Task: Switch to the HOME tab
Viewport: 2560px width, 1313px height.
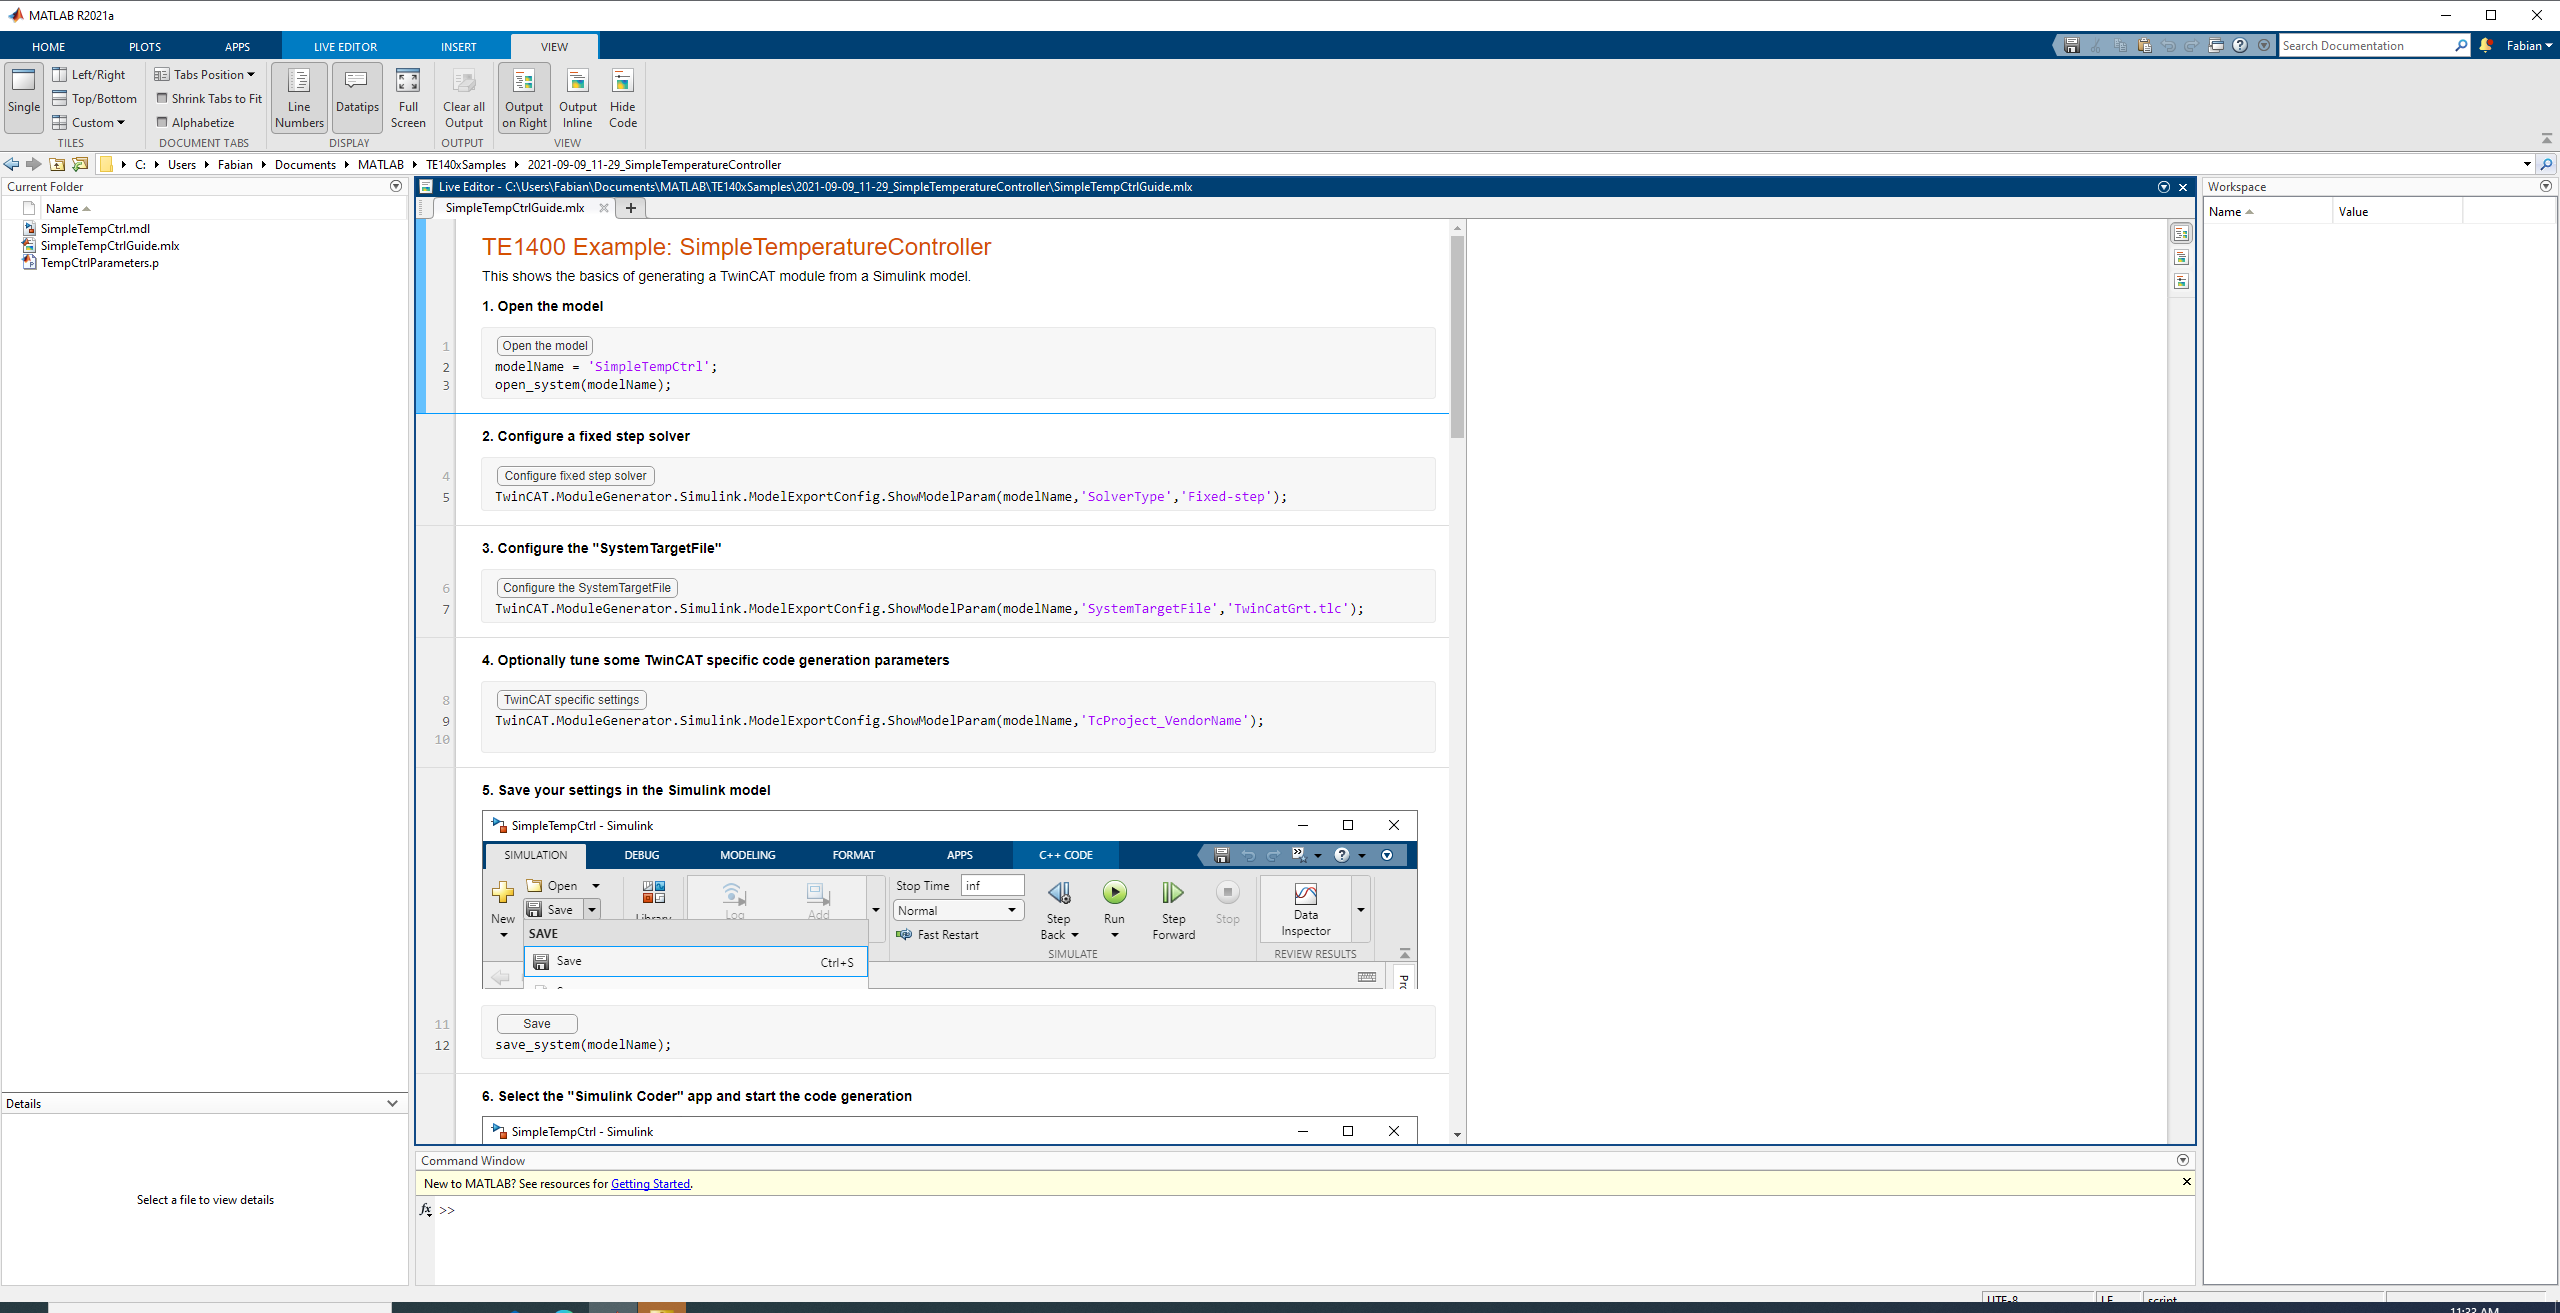Action: pos(48,47)
